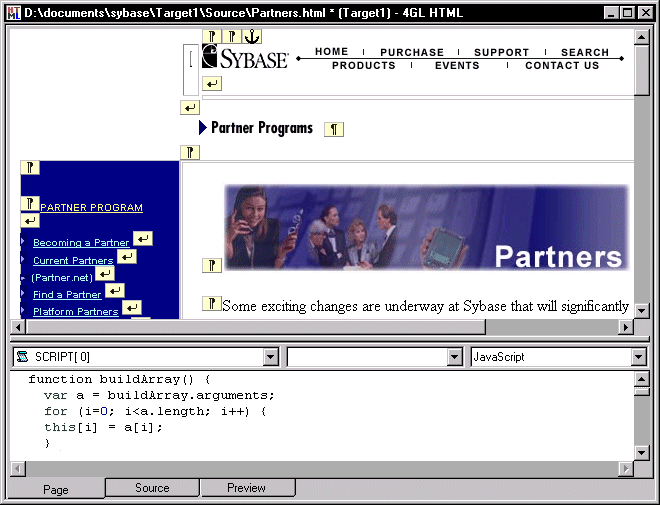Open the SCRIPT[0] object dropdown
The image size is (660, 505).
(x=270, y=357)
